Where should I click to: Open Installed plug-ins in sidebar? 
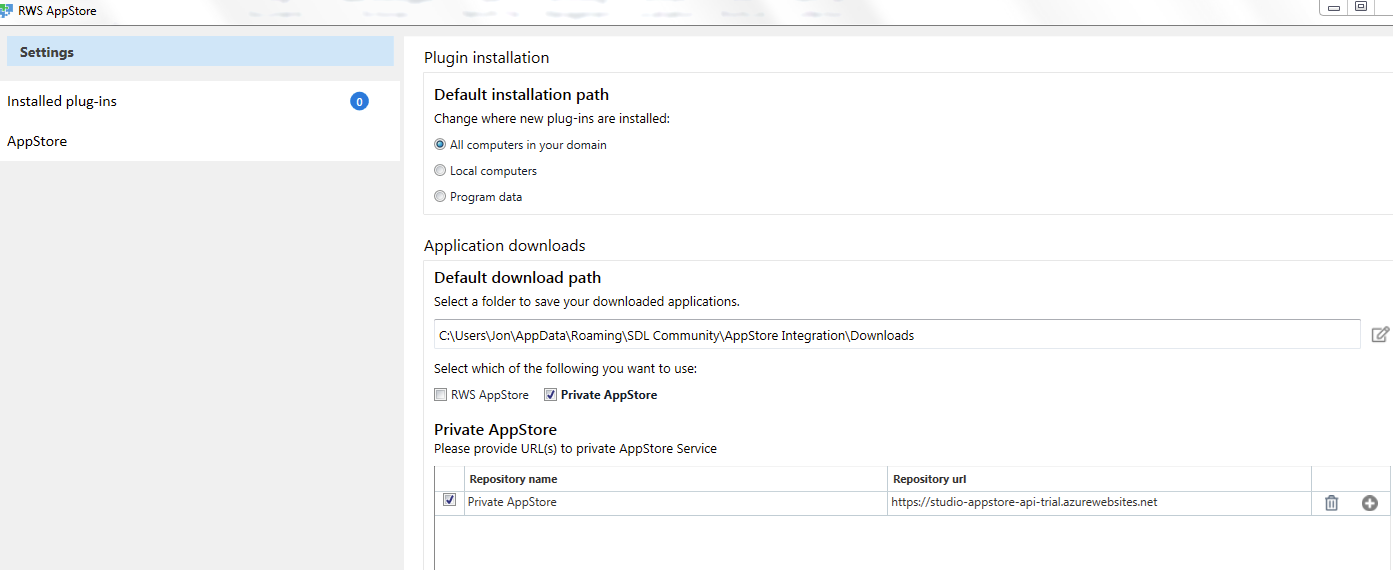pyautogui.click(x=200, y=101)
